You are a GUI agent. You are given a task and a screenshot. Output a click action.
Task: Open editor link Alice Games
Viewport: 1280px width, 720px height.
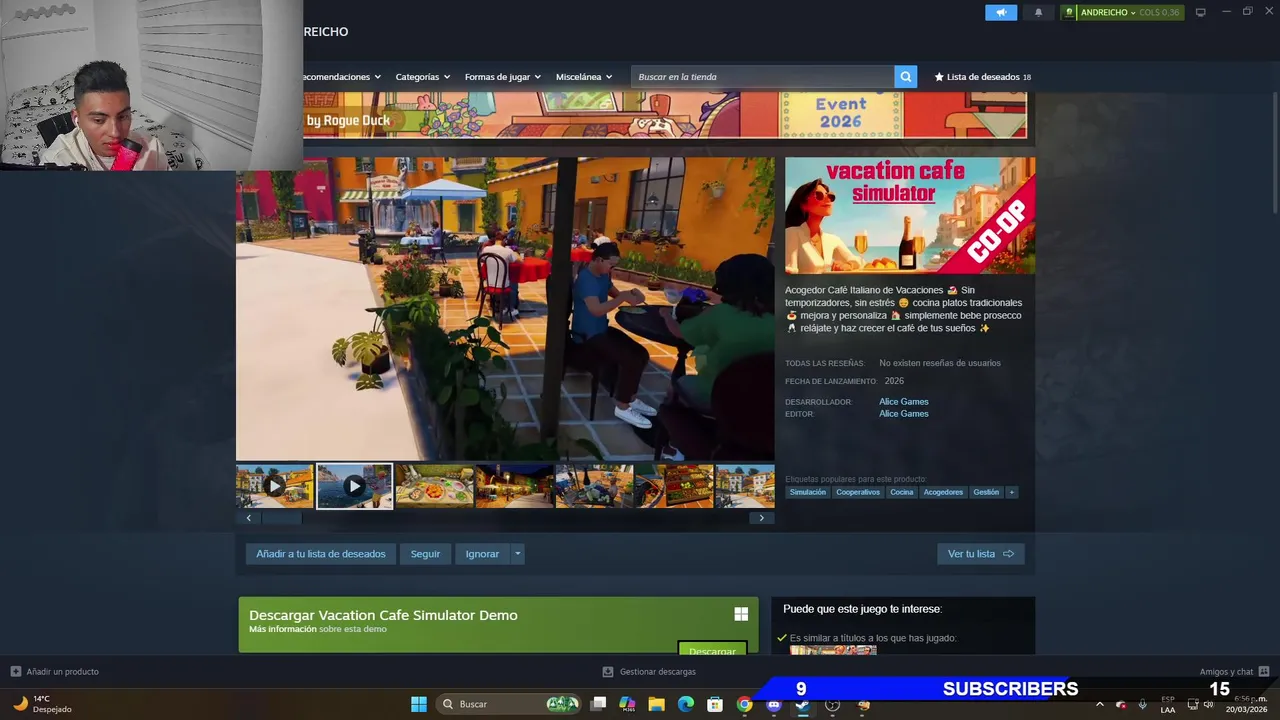click(x=904, y=414)
